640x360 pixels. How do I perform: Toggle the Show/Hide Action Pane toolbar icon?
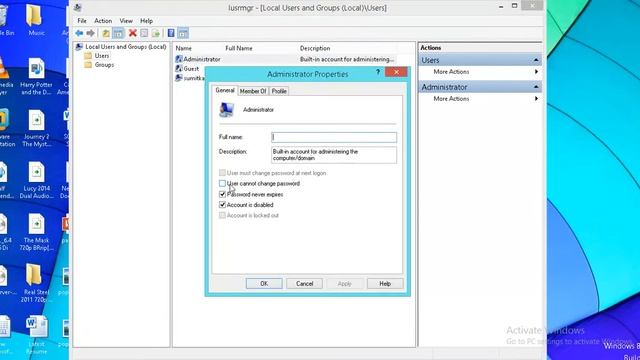point(183,33)
